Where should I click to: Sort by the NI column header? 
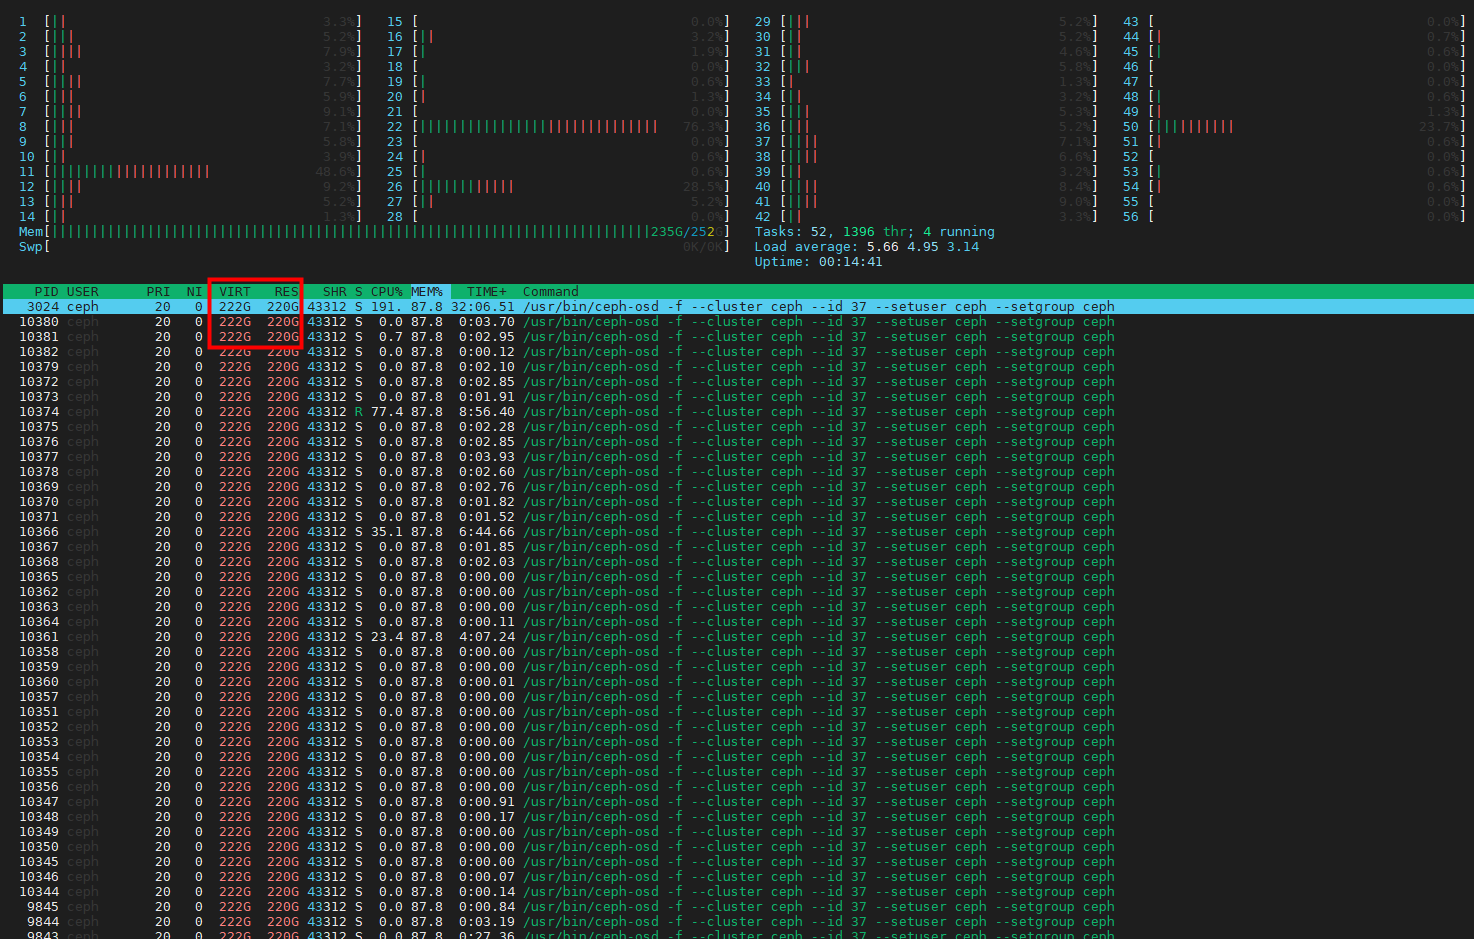pyautogui.click(x=194, y=292)
